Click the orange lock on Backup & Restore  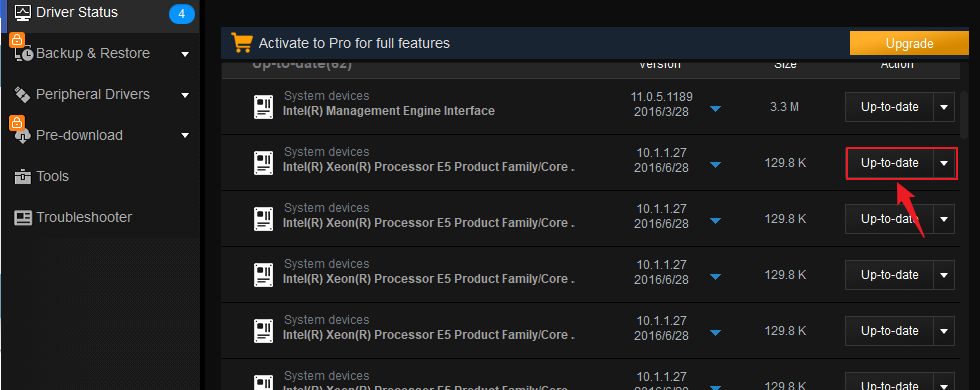17,40
